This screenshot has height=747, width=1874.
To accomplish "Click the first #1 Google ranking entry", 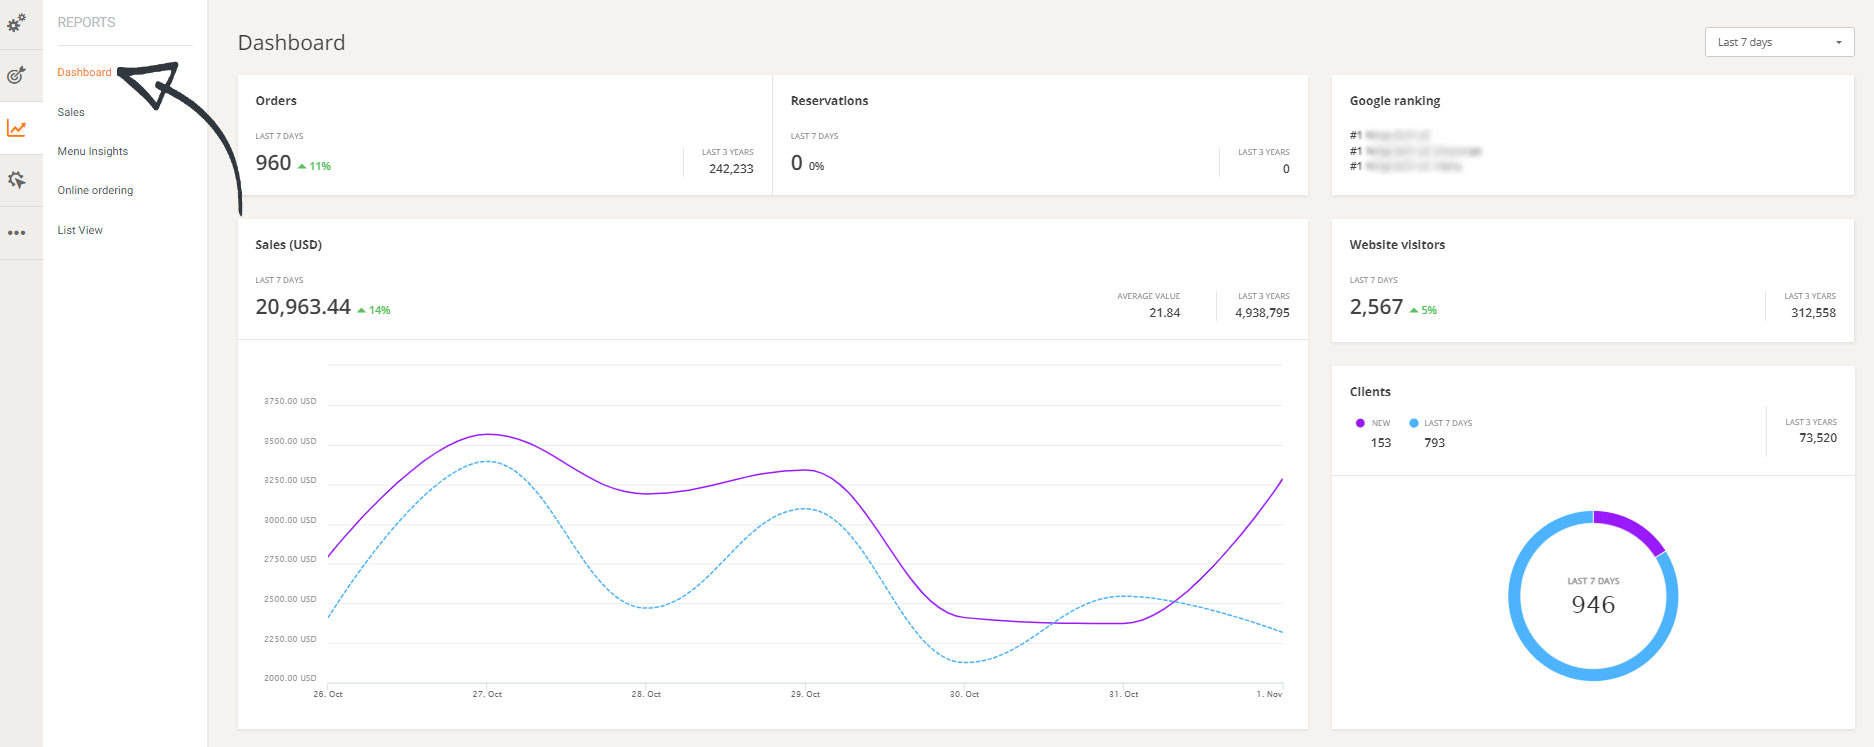I will tap(1390, 135).
